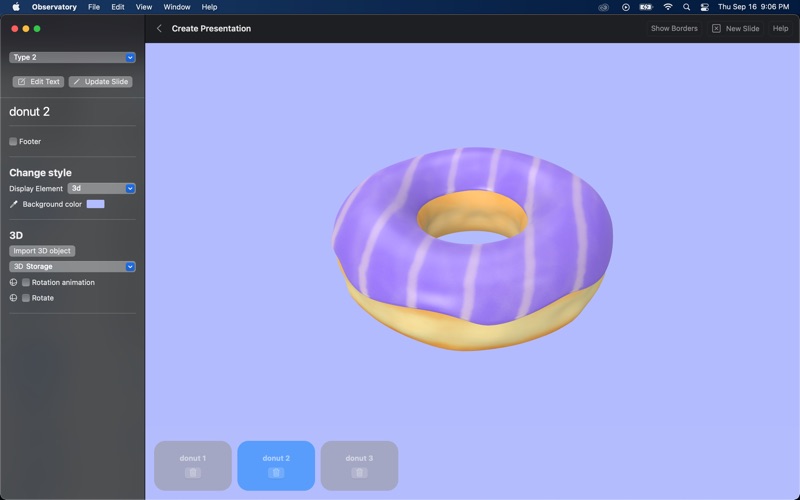Select the donut 1 slide thumbnail
The height and width of the screenshot is (500, 800).
(x=193, y=465)
